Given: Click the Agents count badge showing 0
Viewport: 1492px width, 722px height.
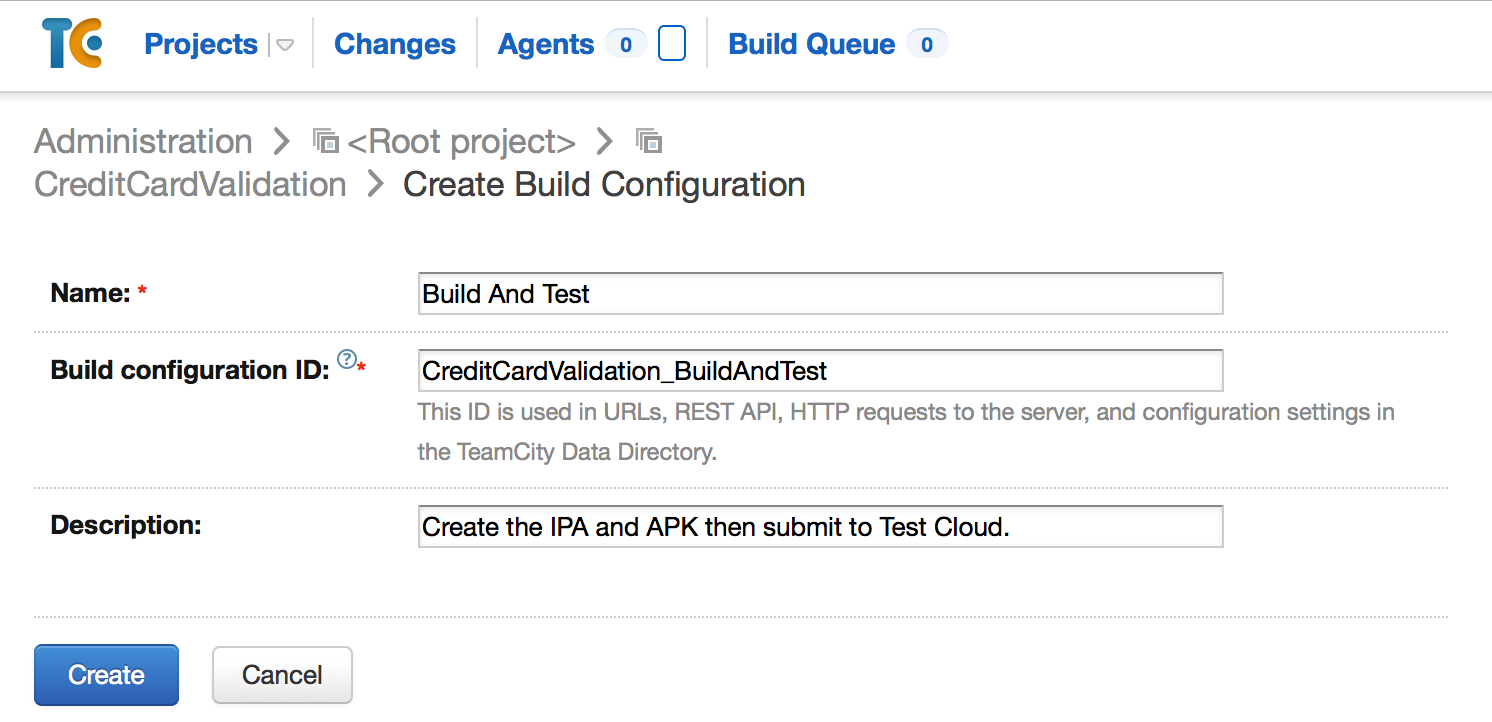Looking at the screenshot, I should 626,44.
